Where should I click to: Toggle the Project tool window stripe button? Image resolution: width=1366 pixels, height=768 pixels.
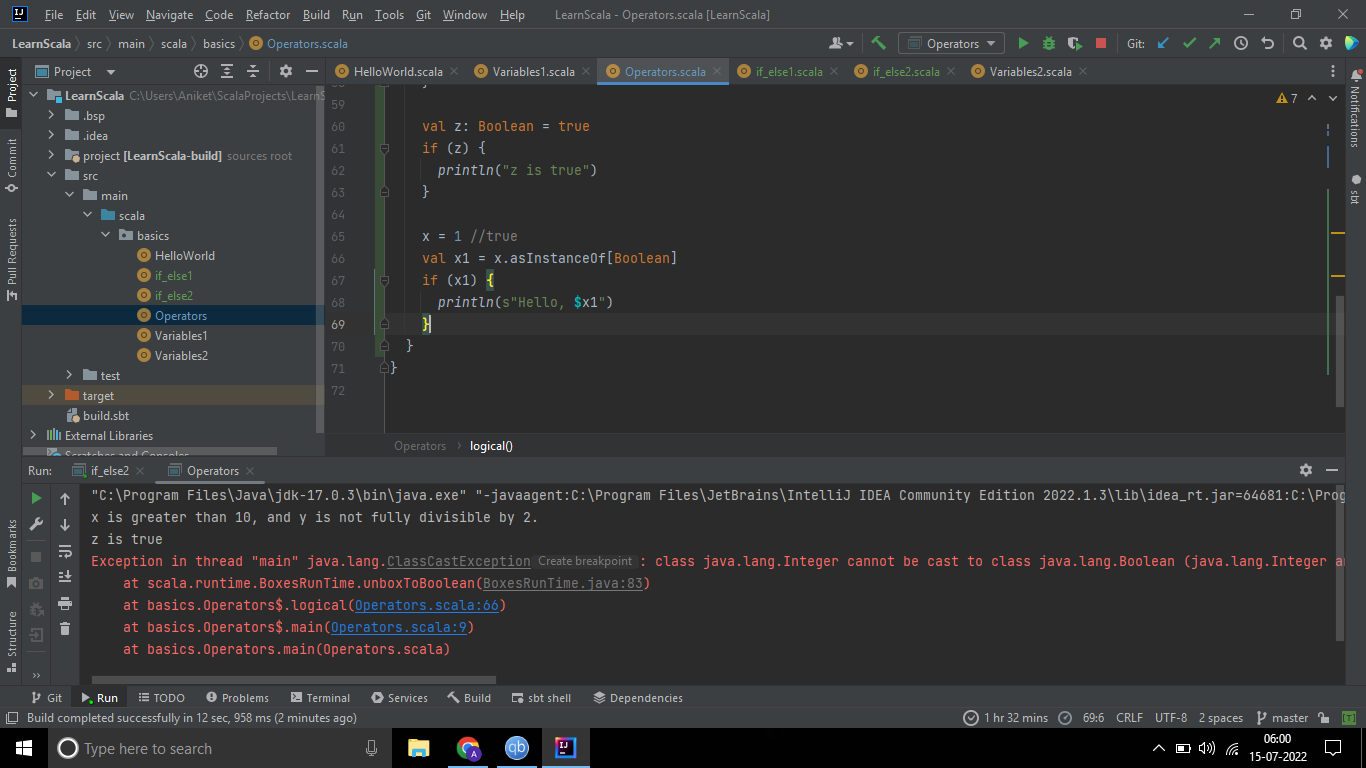11,93
